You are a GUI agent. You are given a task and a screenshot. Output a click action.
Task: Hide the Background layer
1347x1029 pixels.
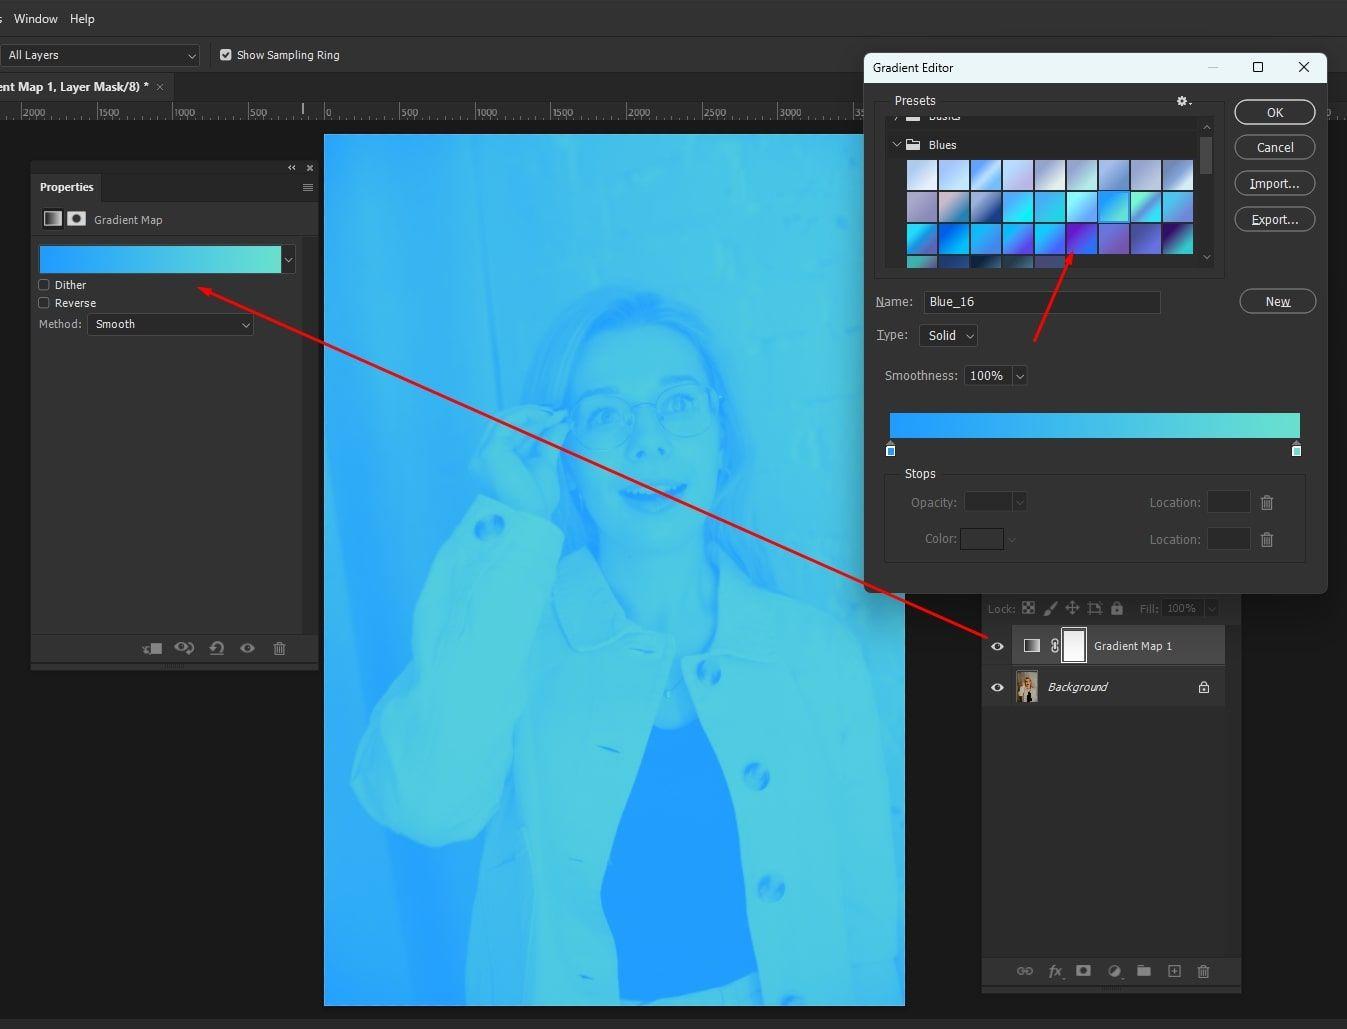(x=997, y=687)
